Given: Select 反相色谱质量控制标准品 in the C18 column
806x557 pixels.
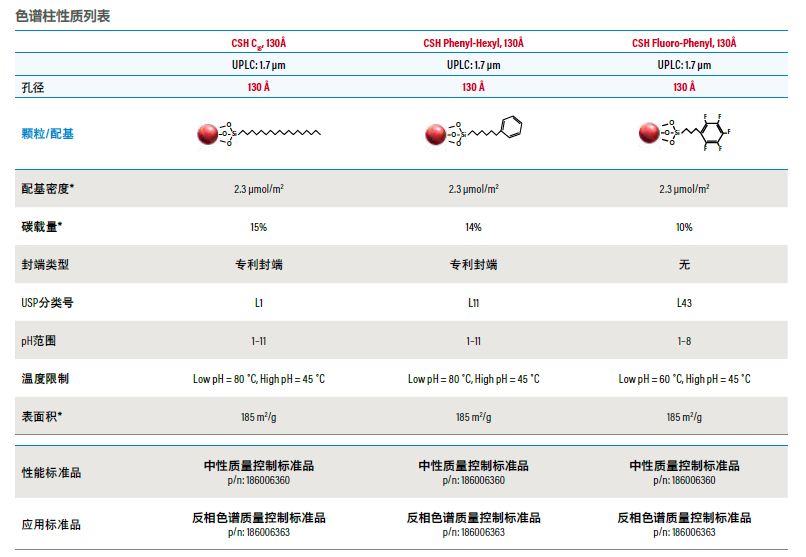Looking at the screenshot, I should point(259,517).
